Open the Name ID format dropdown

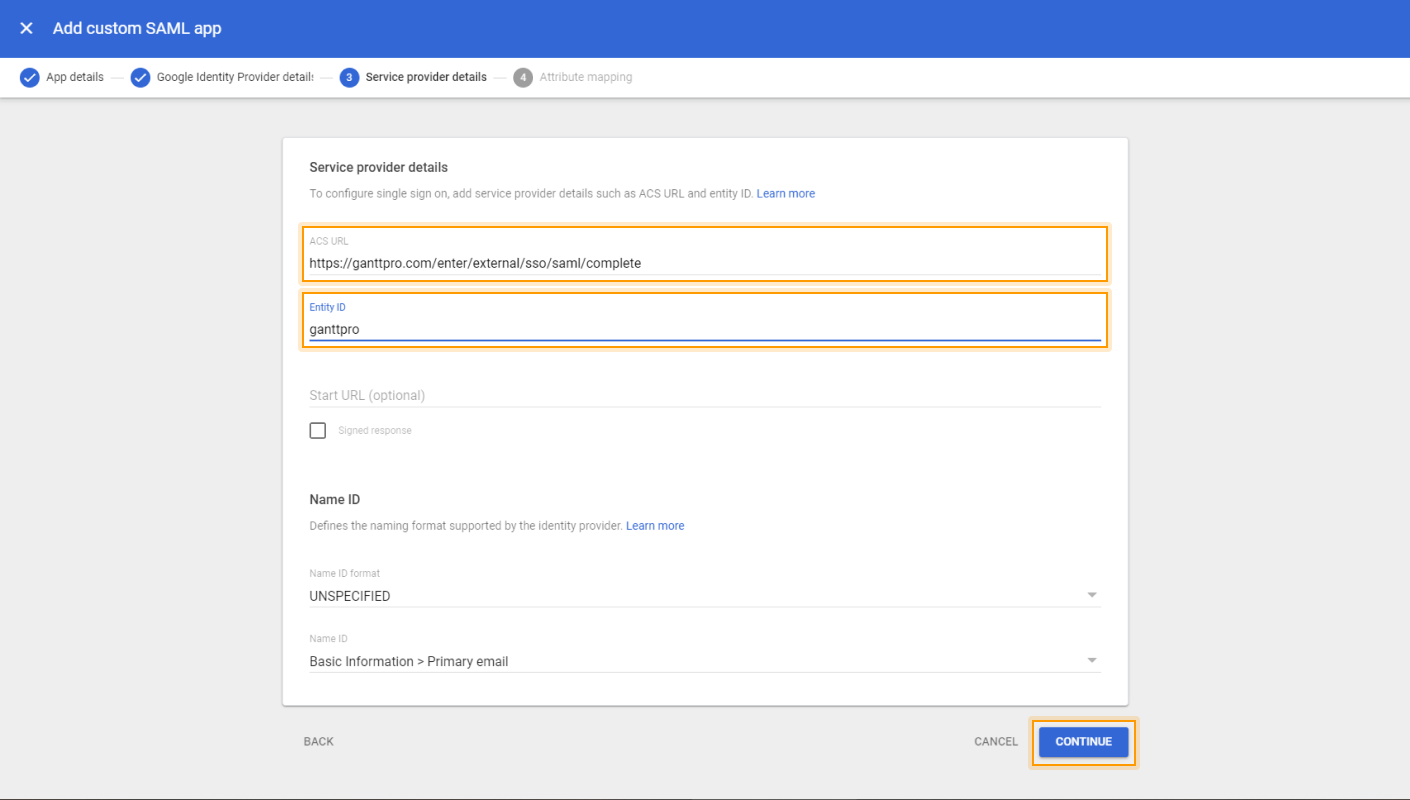point(705,595)
